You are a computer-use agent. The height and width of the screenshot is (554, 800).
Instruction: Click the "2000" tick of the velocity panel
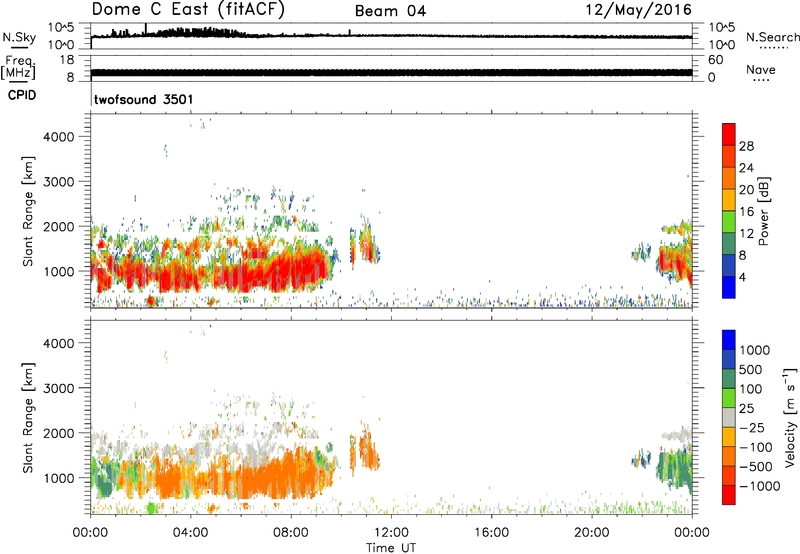point(59,433)
